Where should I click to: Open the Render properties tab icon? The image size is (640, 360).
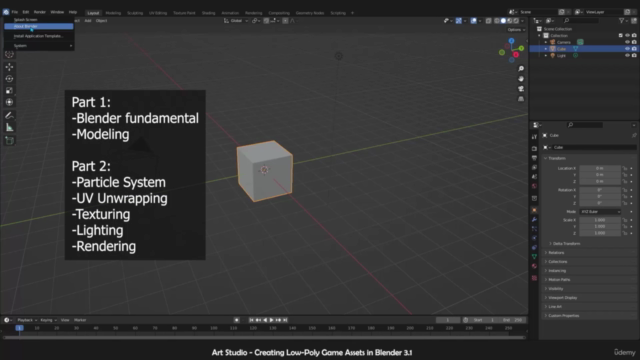[x=534, y=149]
